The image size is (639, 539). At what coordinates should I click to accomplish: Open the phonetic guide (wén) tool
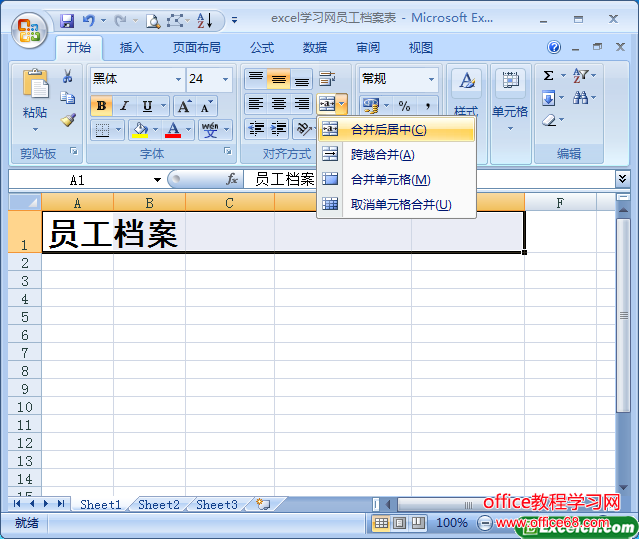point(210,130)
